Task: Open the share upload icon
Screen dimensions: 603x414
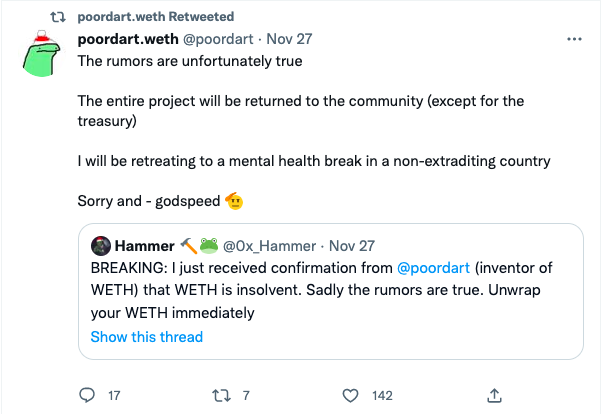Action: 494,395
